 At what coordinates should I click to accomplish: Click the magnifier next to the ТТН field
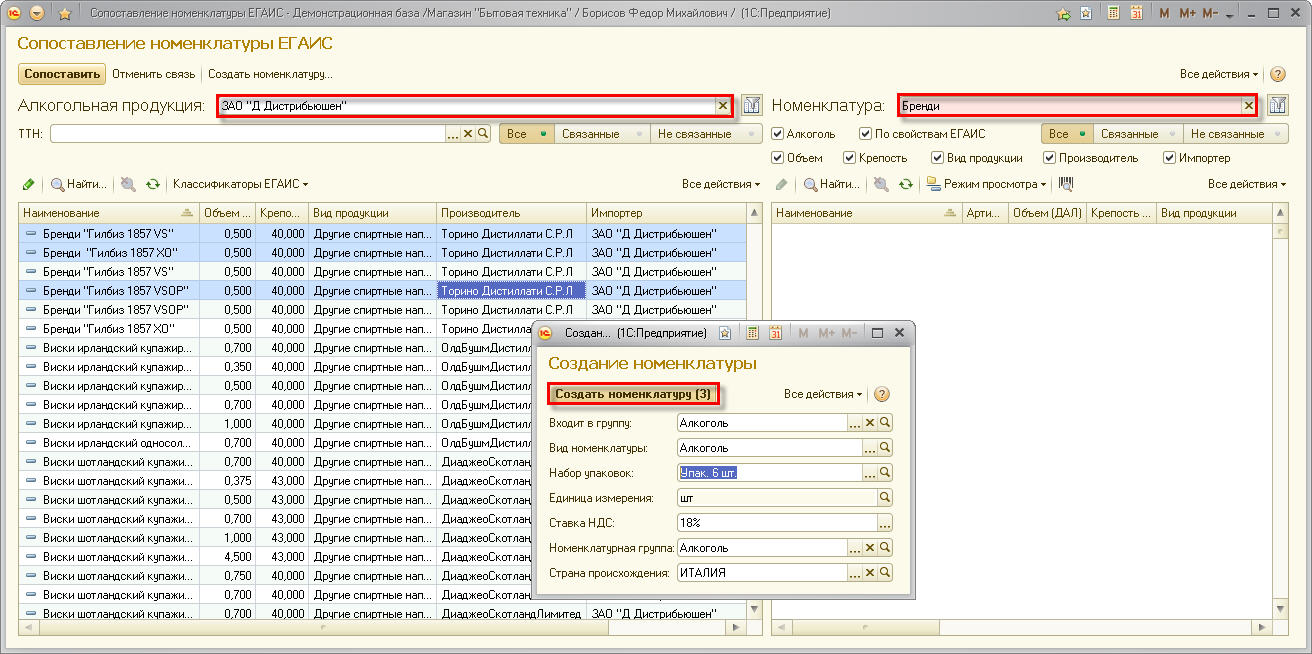click(483, 134)
